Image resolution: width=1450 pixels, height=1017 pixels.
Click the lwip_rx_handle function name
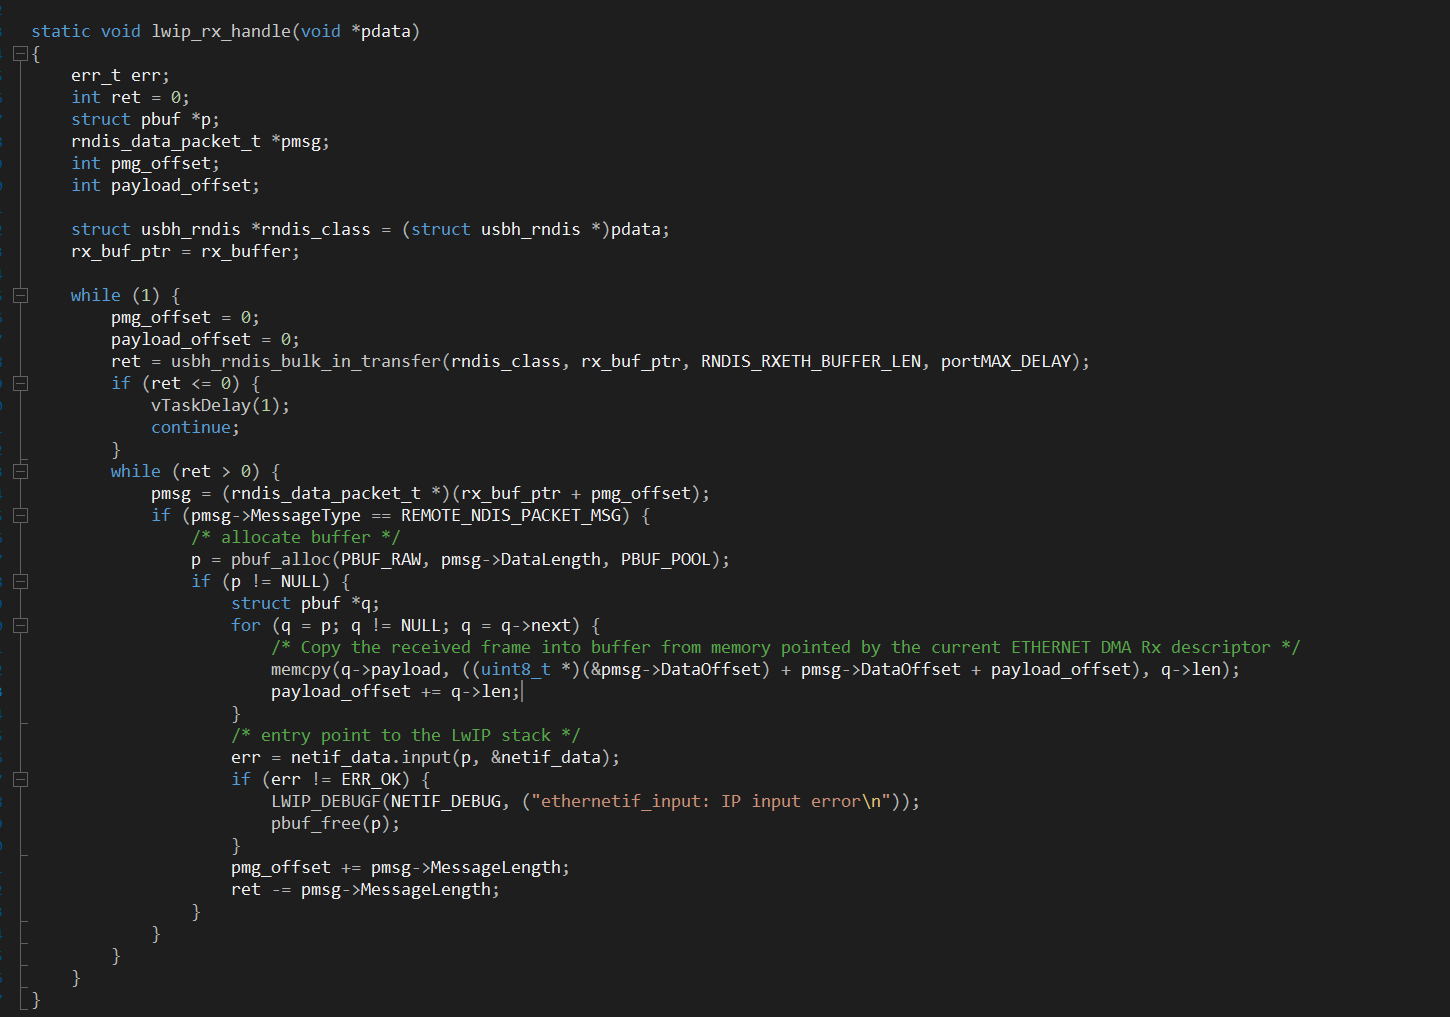point(221,31)
